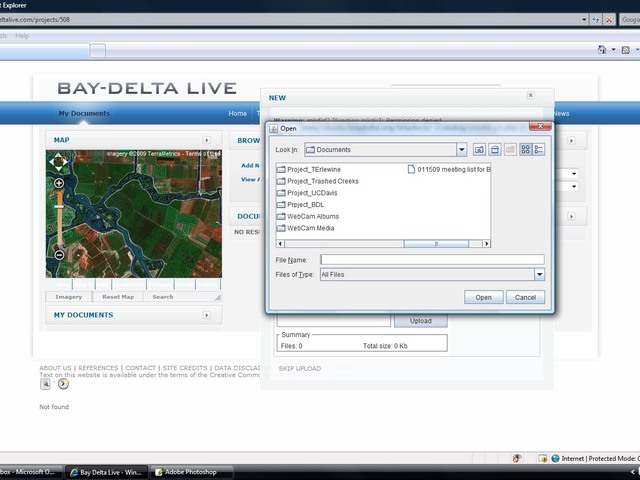Select the Project_Trashed Creeks folder

point(318,181)
